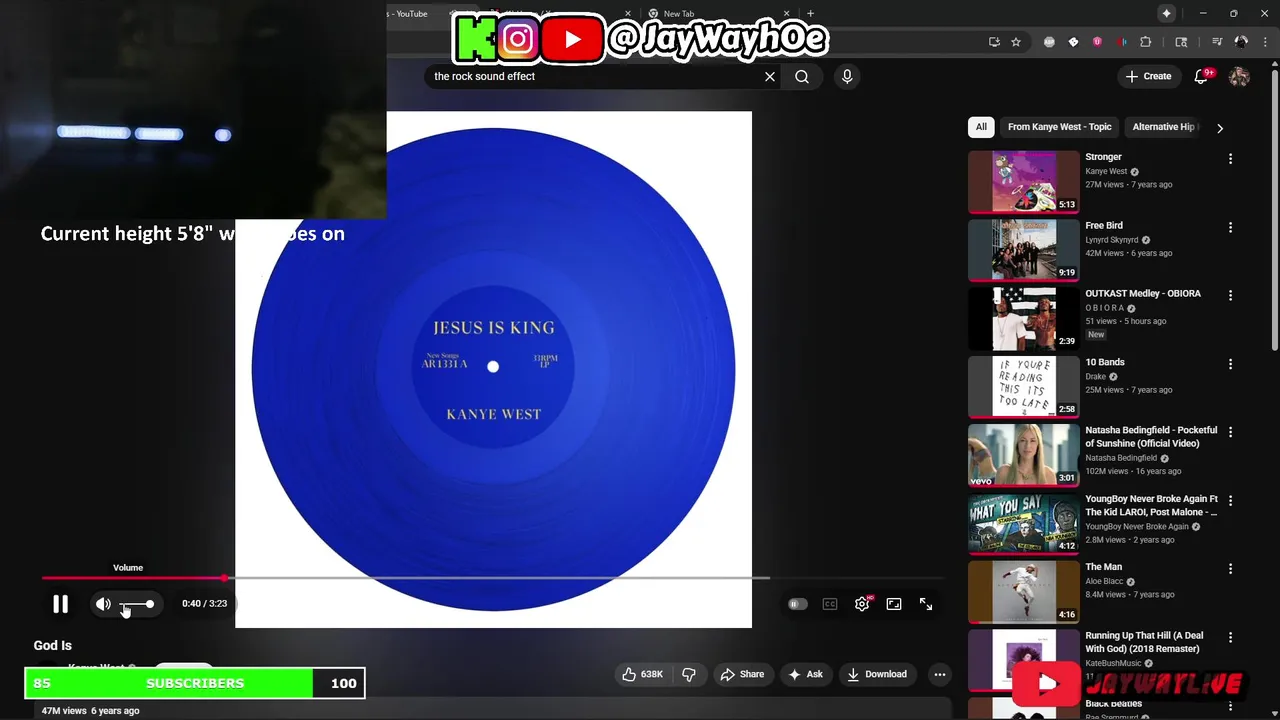Click Kanye West channel name on Stronger
This screenshot has height=720, width=1280.
(1106, 171)
